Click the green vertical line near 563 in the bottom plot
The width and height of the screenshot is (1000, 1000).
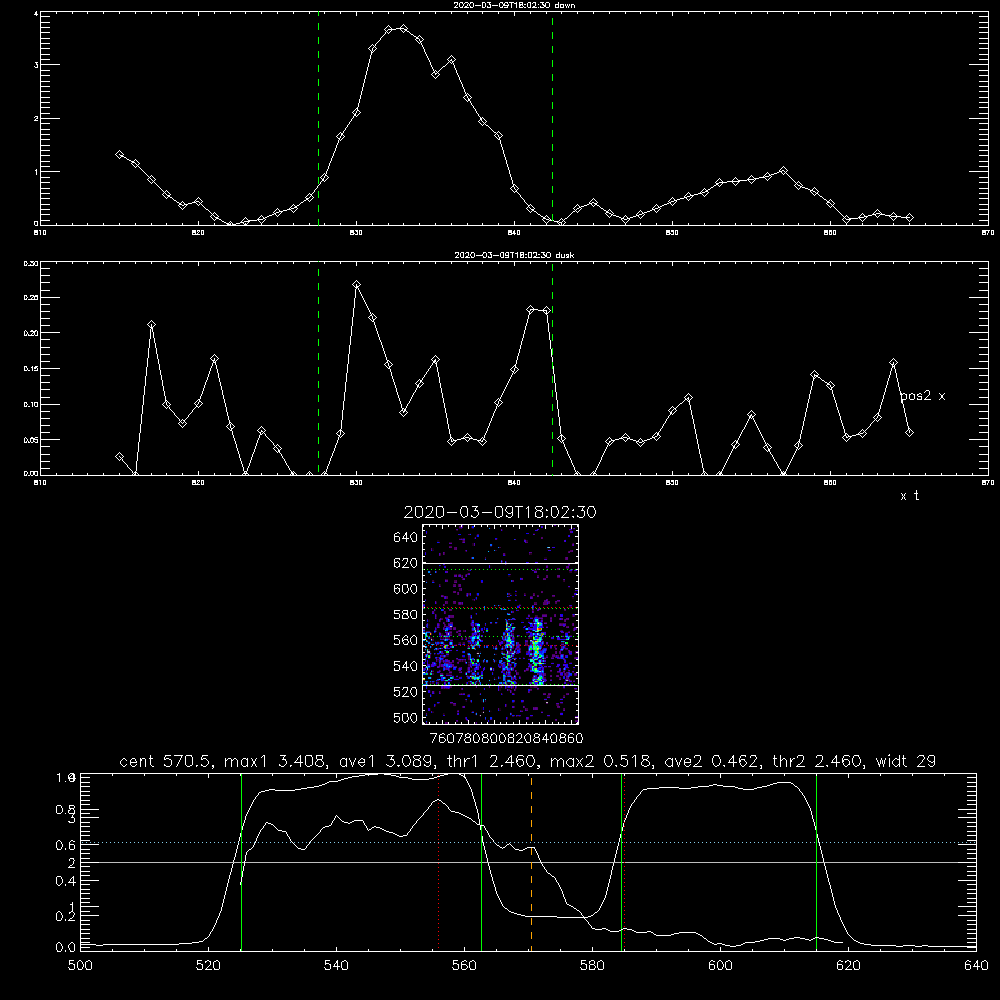tap(482, 862)
